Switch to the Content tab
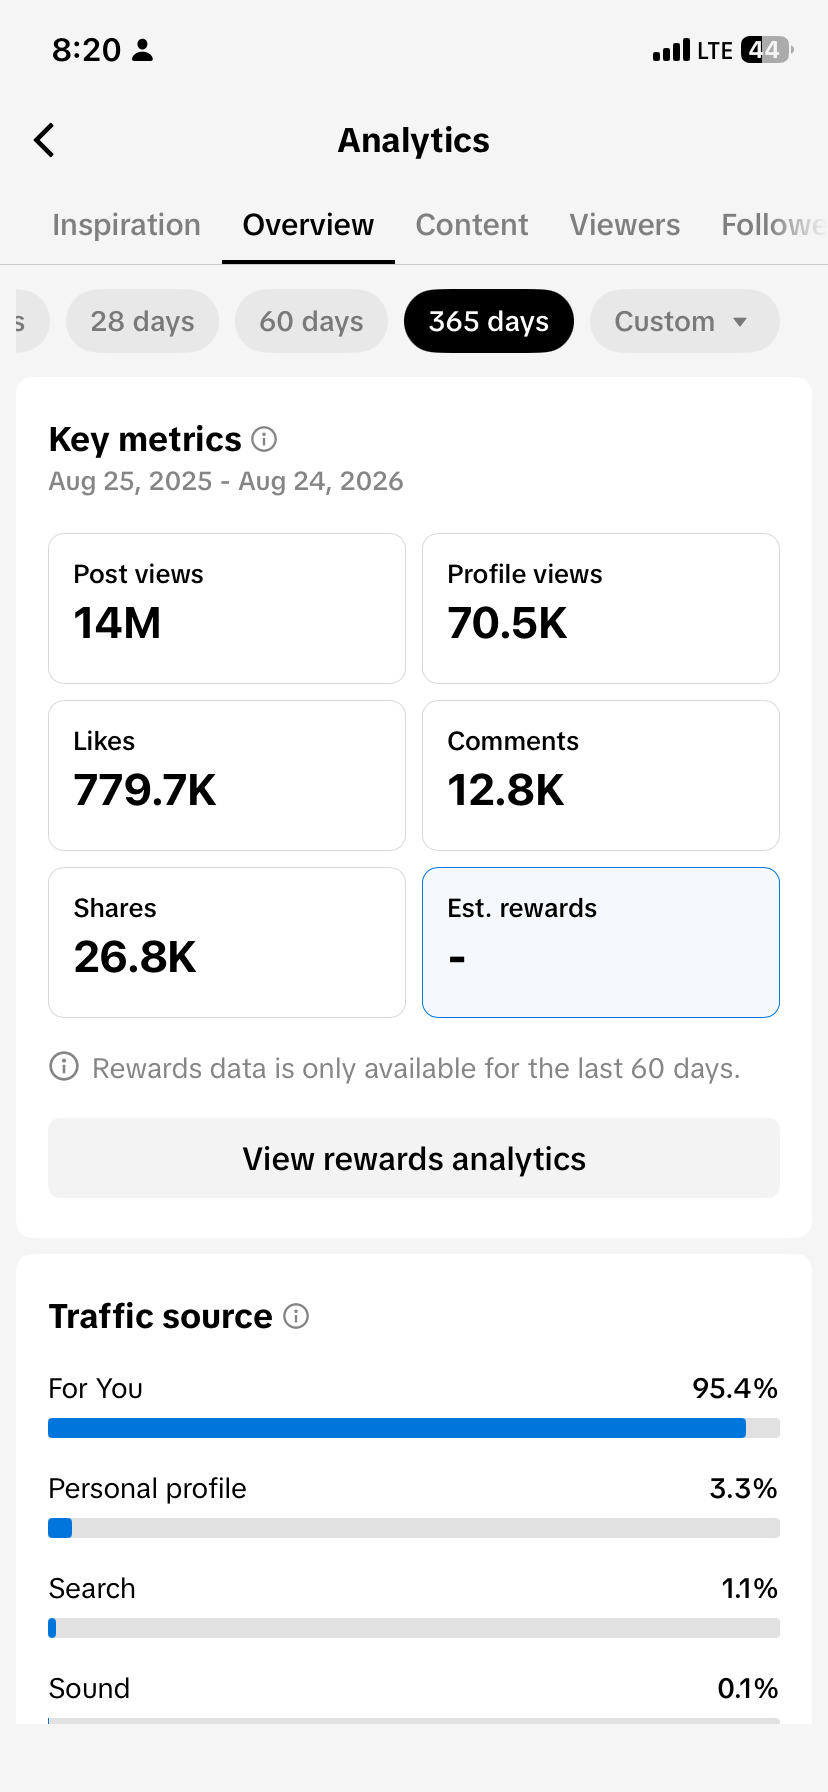Screen dimensions: 828x1792 pyautogui.click(x=472, y=225)
